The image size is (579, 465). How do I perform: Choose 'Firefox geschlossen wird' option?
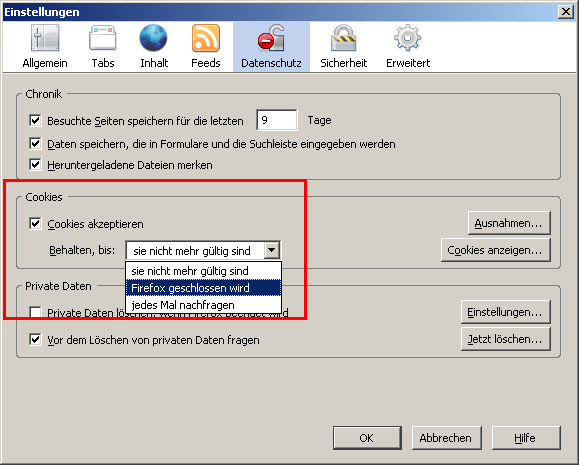coord(203,288)
